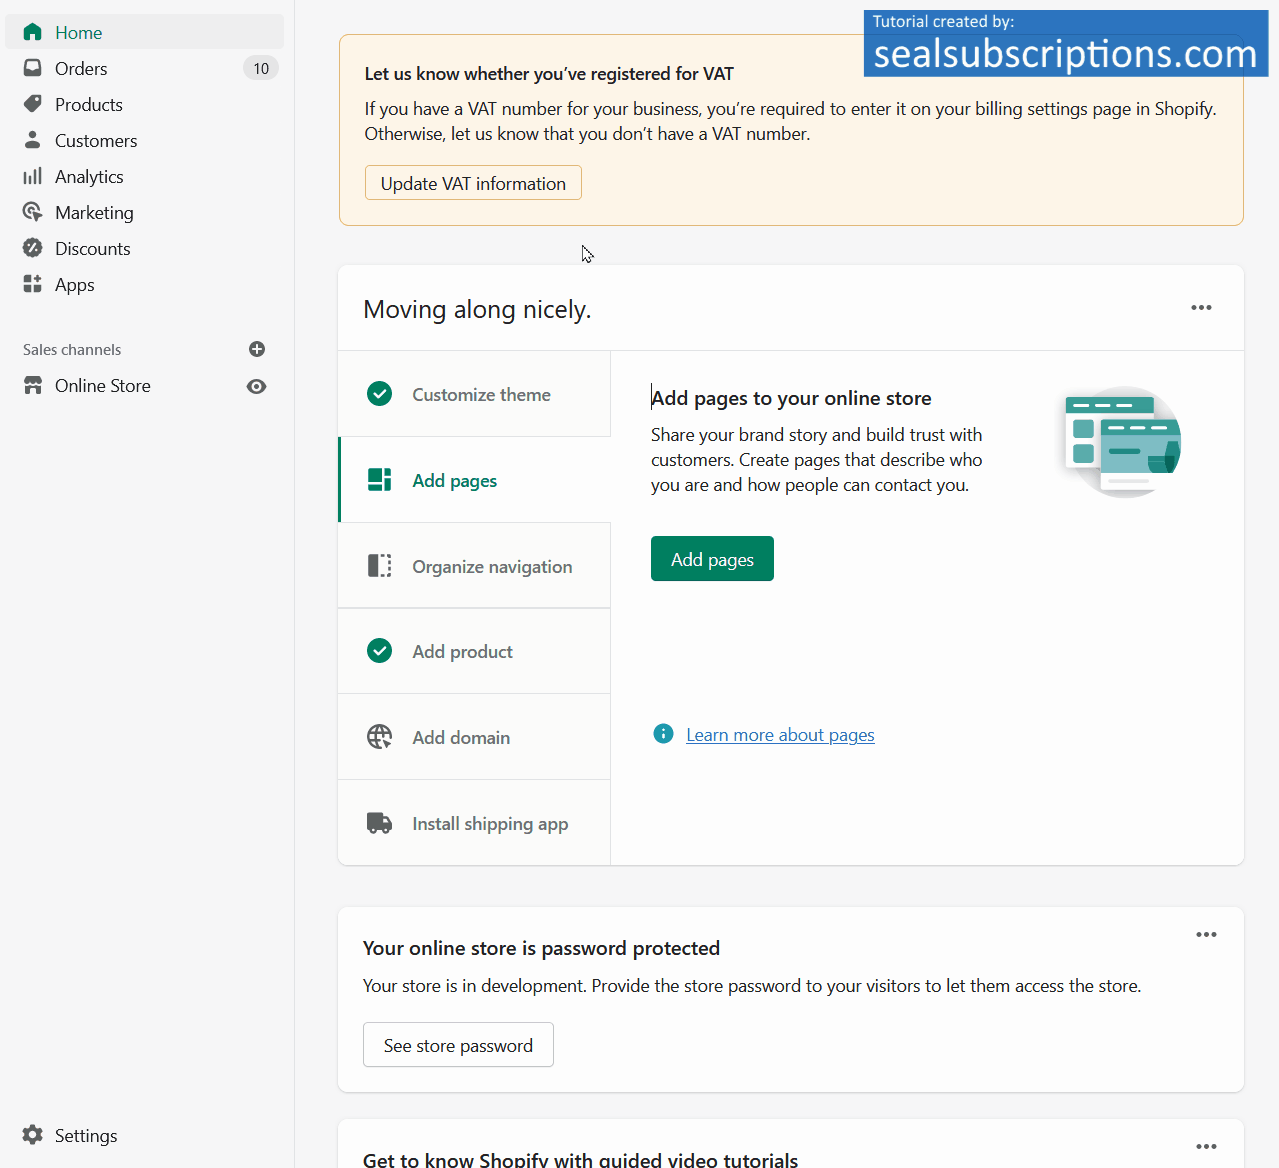Image resolution: width=1279 pixels, height=1168 pixels.
Task: Click the green Add pages button
Action: pos(712,559)
